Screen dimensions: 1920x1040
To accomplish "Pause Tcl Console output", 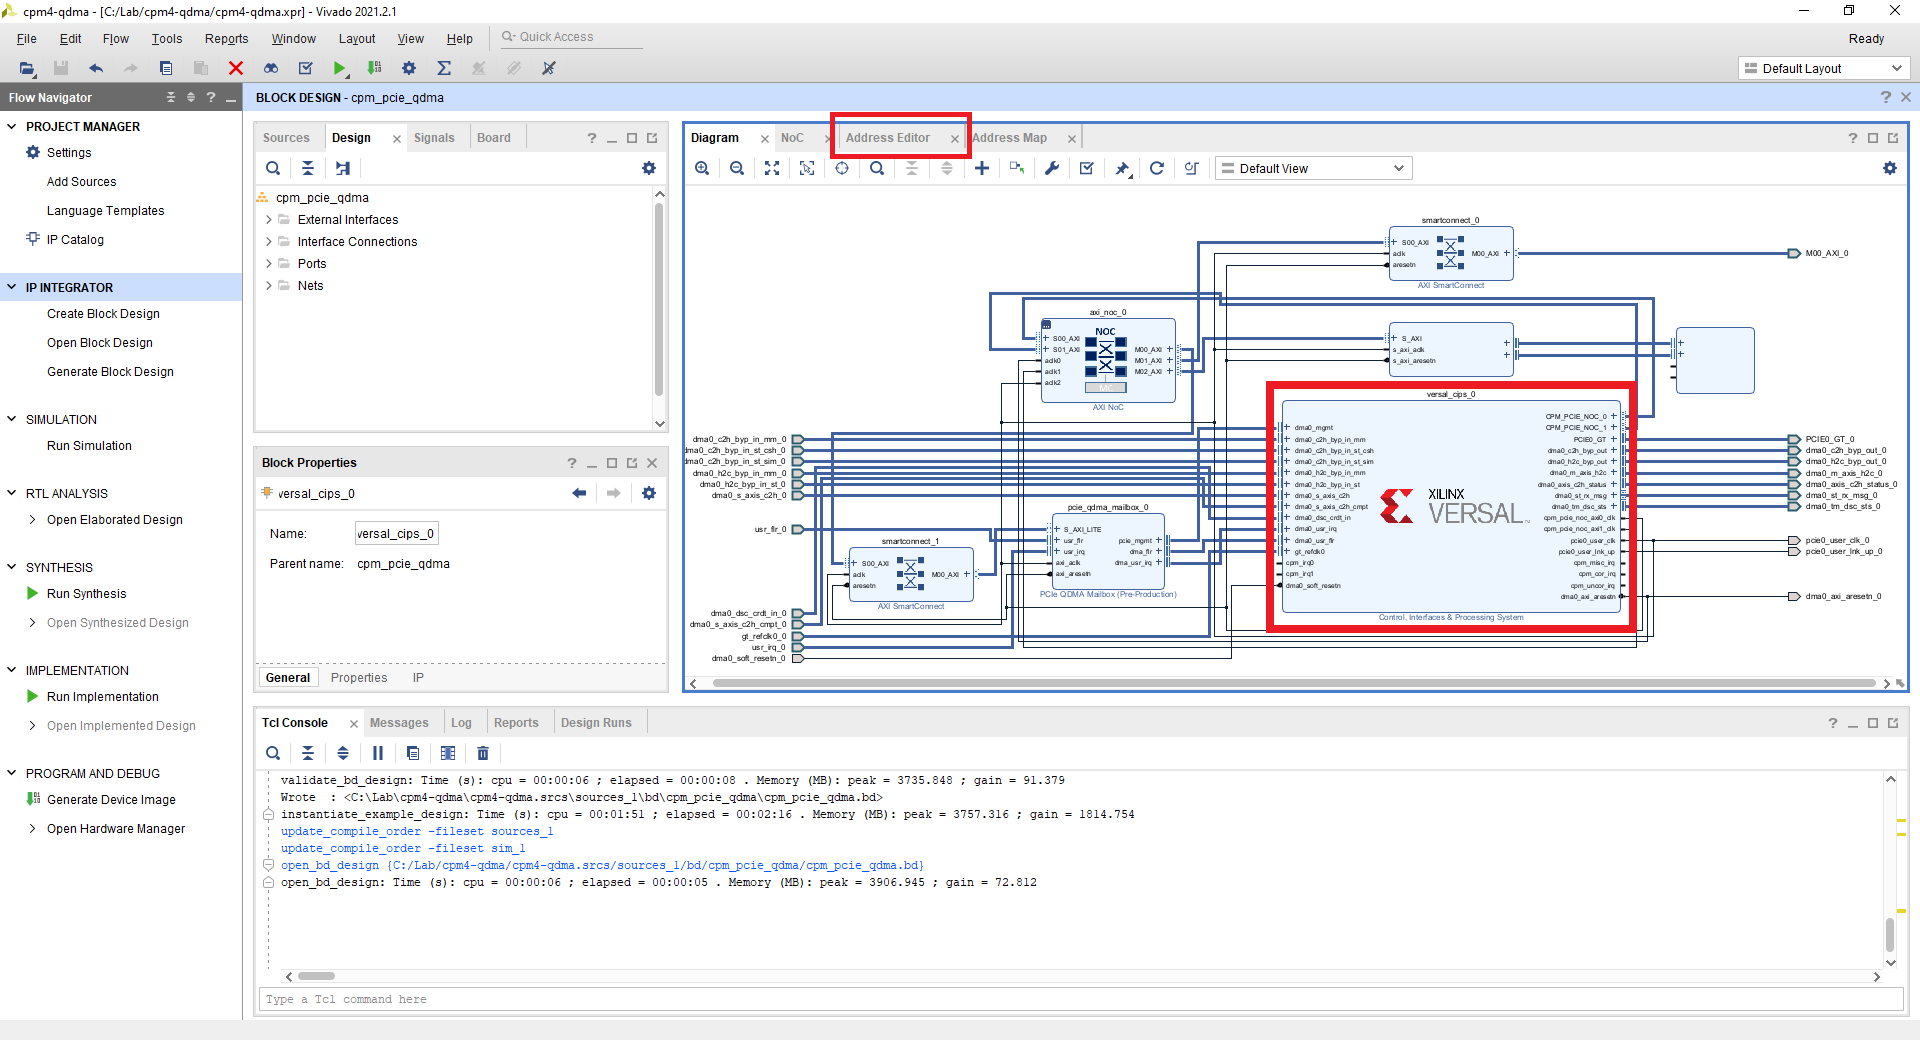I will pos(378,753).
